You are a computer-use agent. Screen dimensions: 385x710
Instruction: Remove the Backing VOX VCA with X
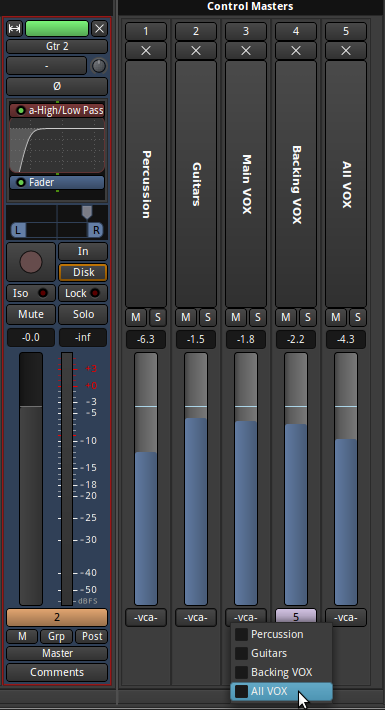[296, 51]
